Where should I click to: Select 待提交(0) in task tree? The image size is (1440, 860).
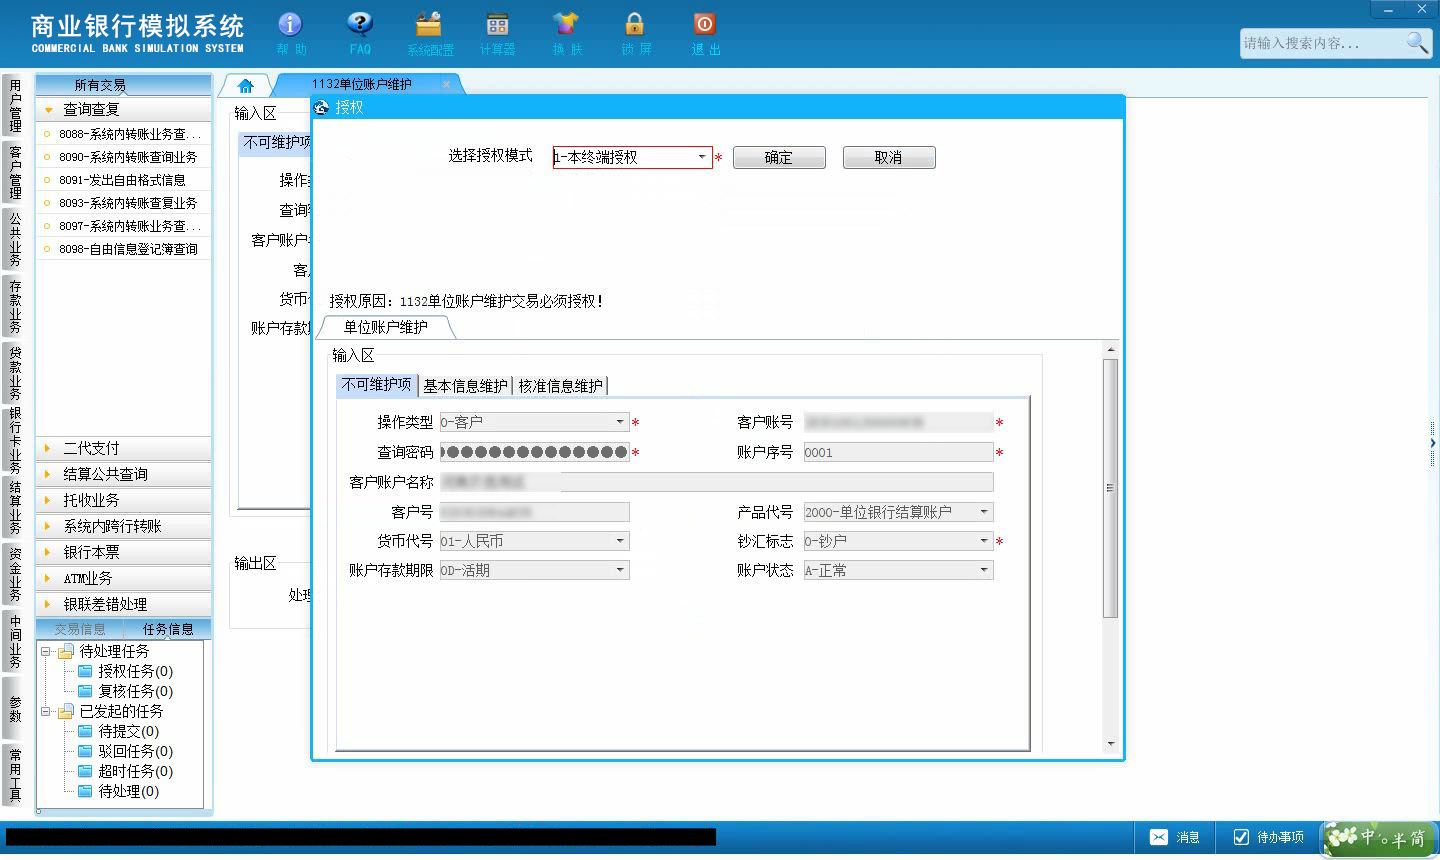pos(128,731)
